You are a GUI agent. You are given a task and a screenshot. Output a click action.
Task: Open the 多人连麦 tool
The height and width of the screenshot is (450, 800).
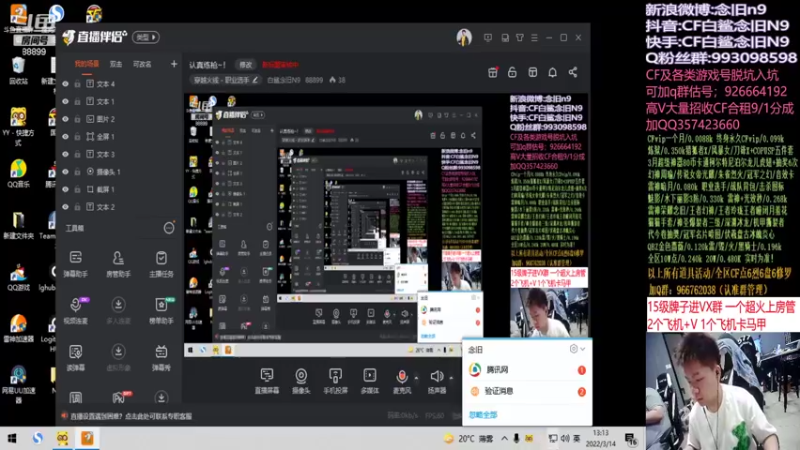click(x=118, y=311)
